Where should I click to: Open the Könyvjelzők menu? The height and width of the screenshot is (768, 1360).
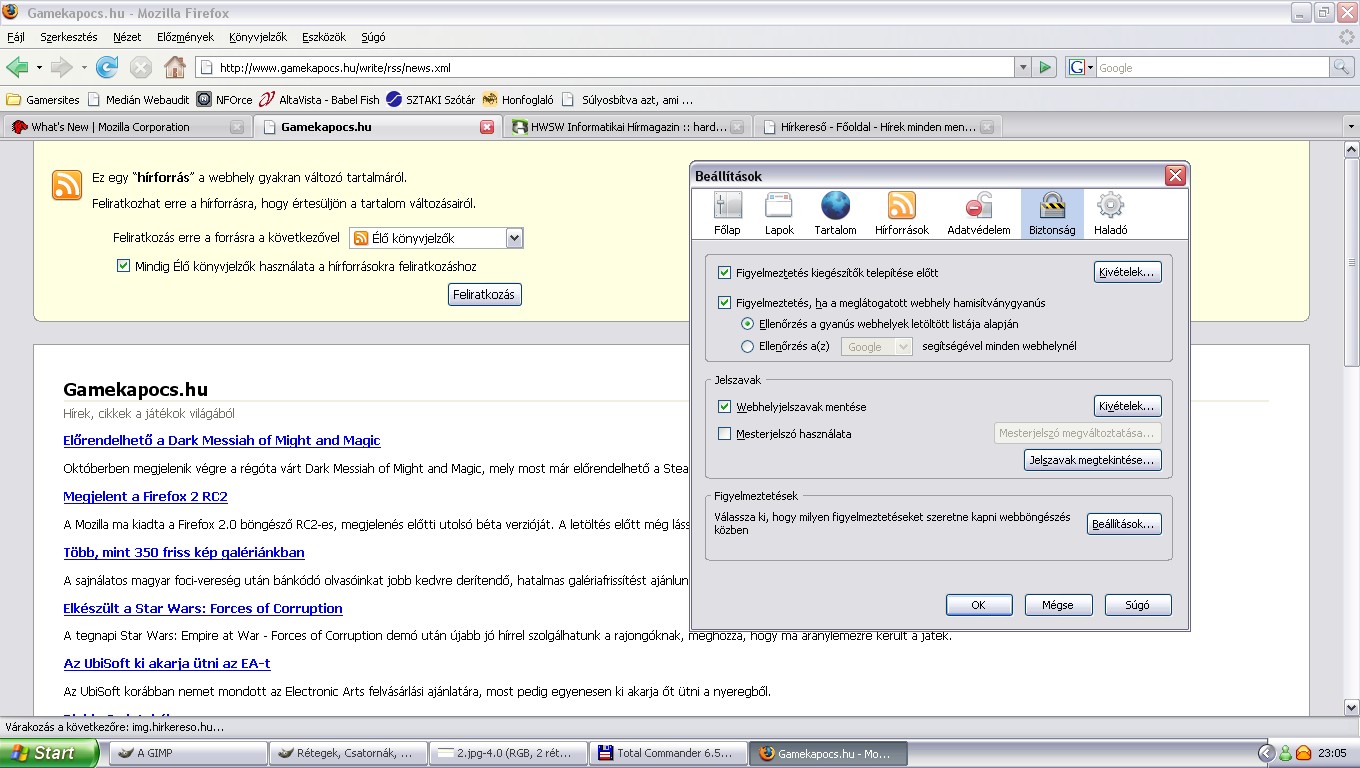[258, 37]
